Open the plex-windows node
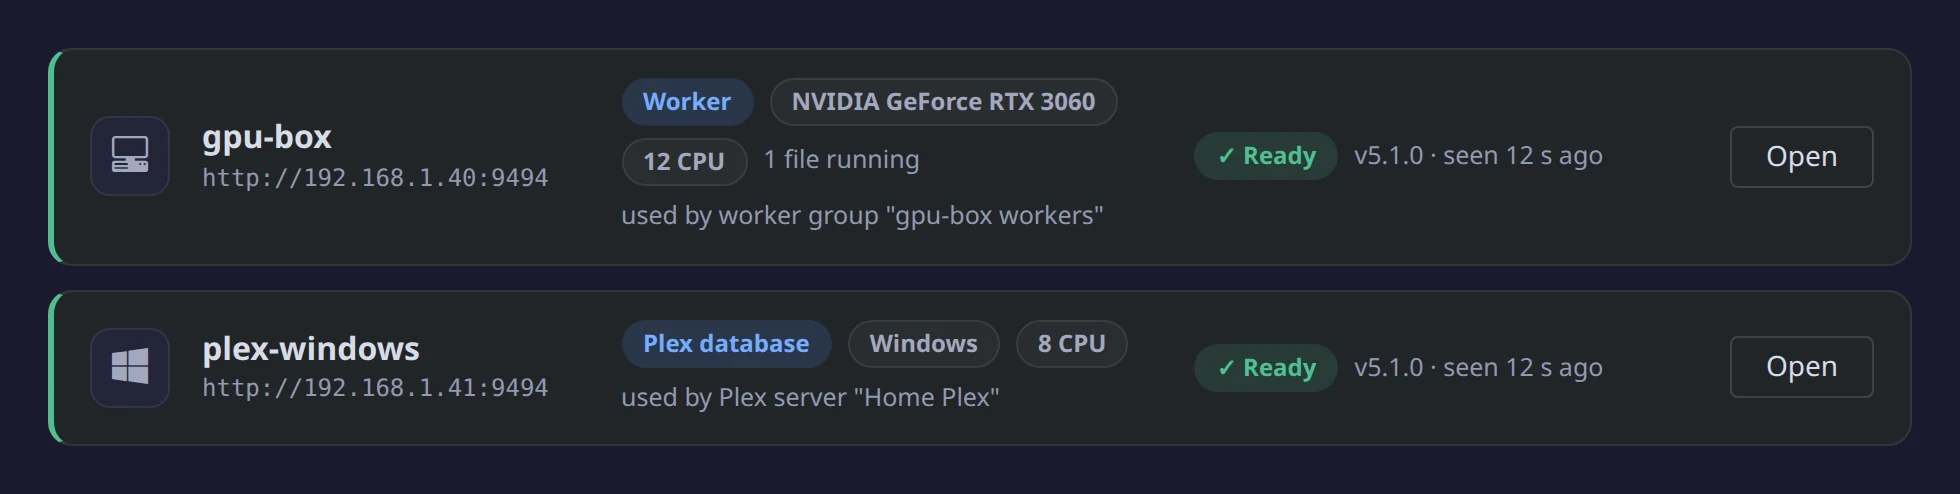1960x494 pixels. point(1801,367)
